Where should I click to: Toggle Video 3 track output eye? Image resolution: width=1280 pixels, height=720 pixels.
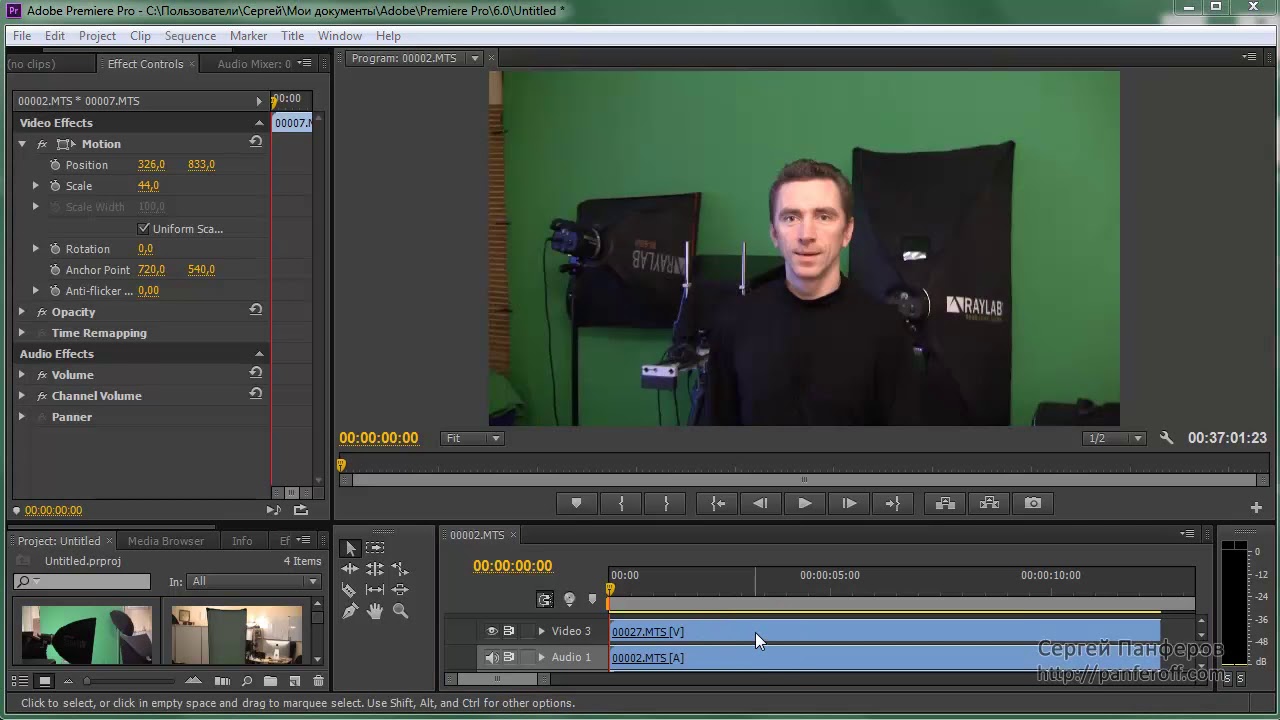[x=492, y=631]
